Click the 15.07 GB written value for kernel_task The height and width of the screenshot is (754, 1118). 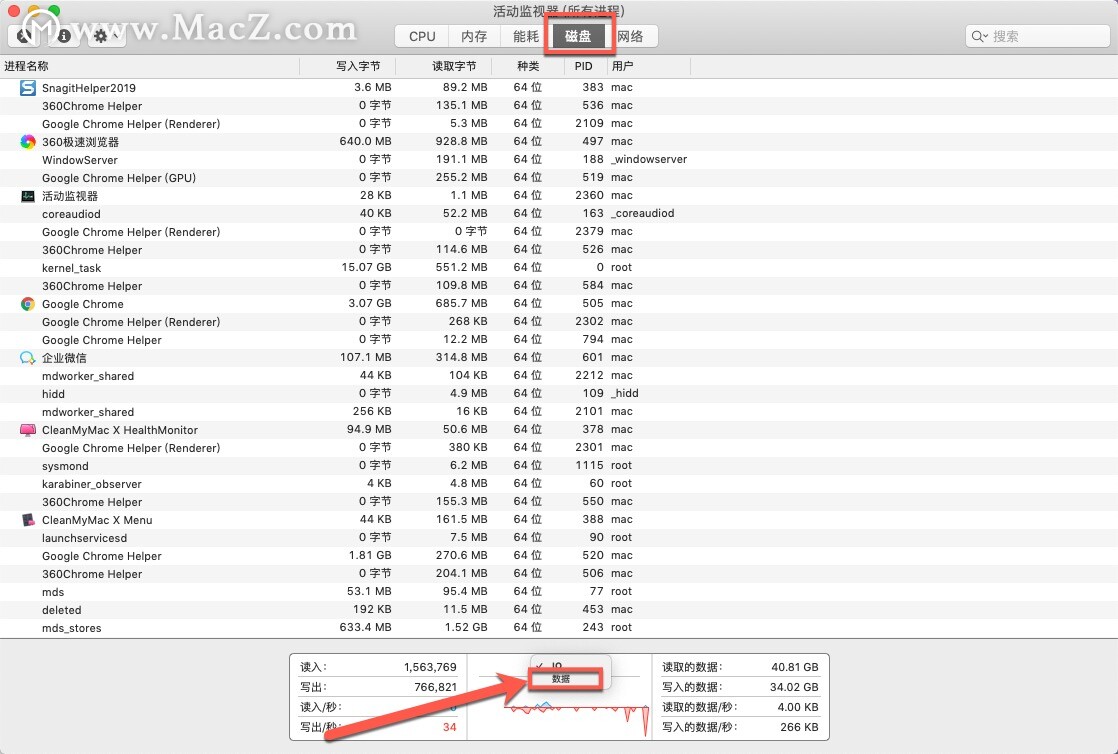click(366, 268)
